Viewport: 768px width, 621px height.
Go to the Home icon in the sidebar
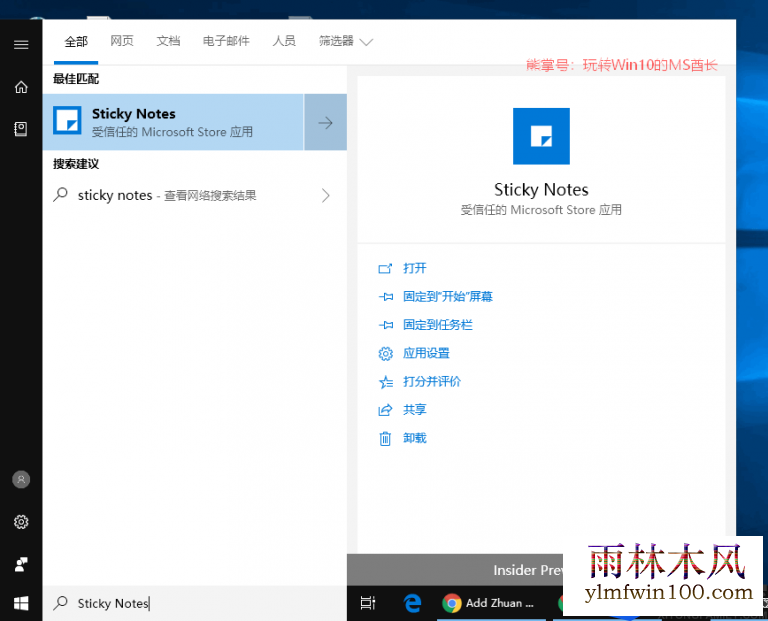click(x=21, y=87)
